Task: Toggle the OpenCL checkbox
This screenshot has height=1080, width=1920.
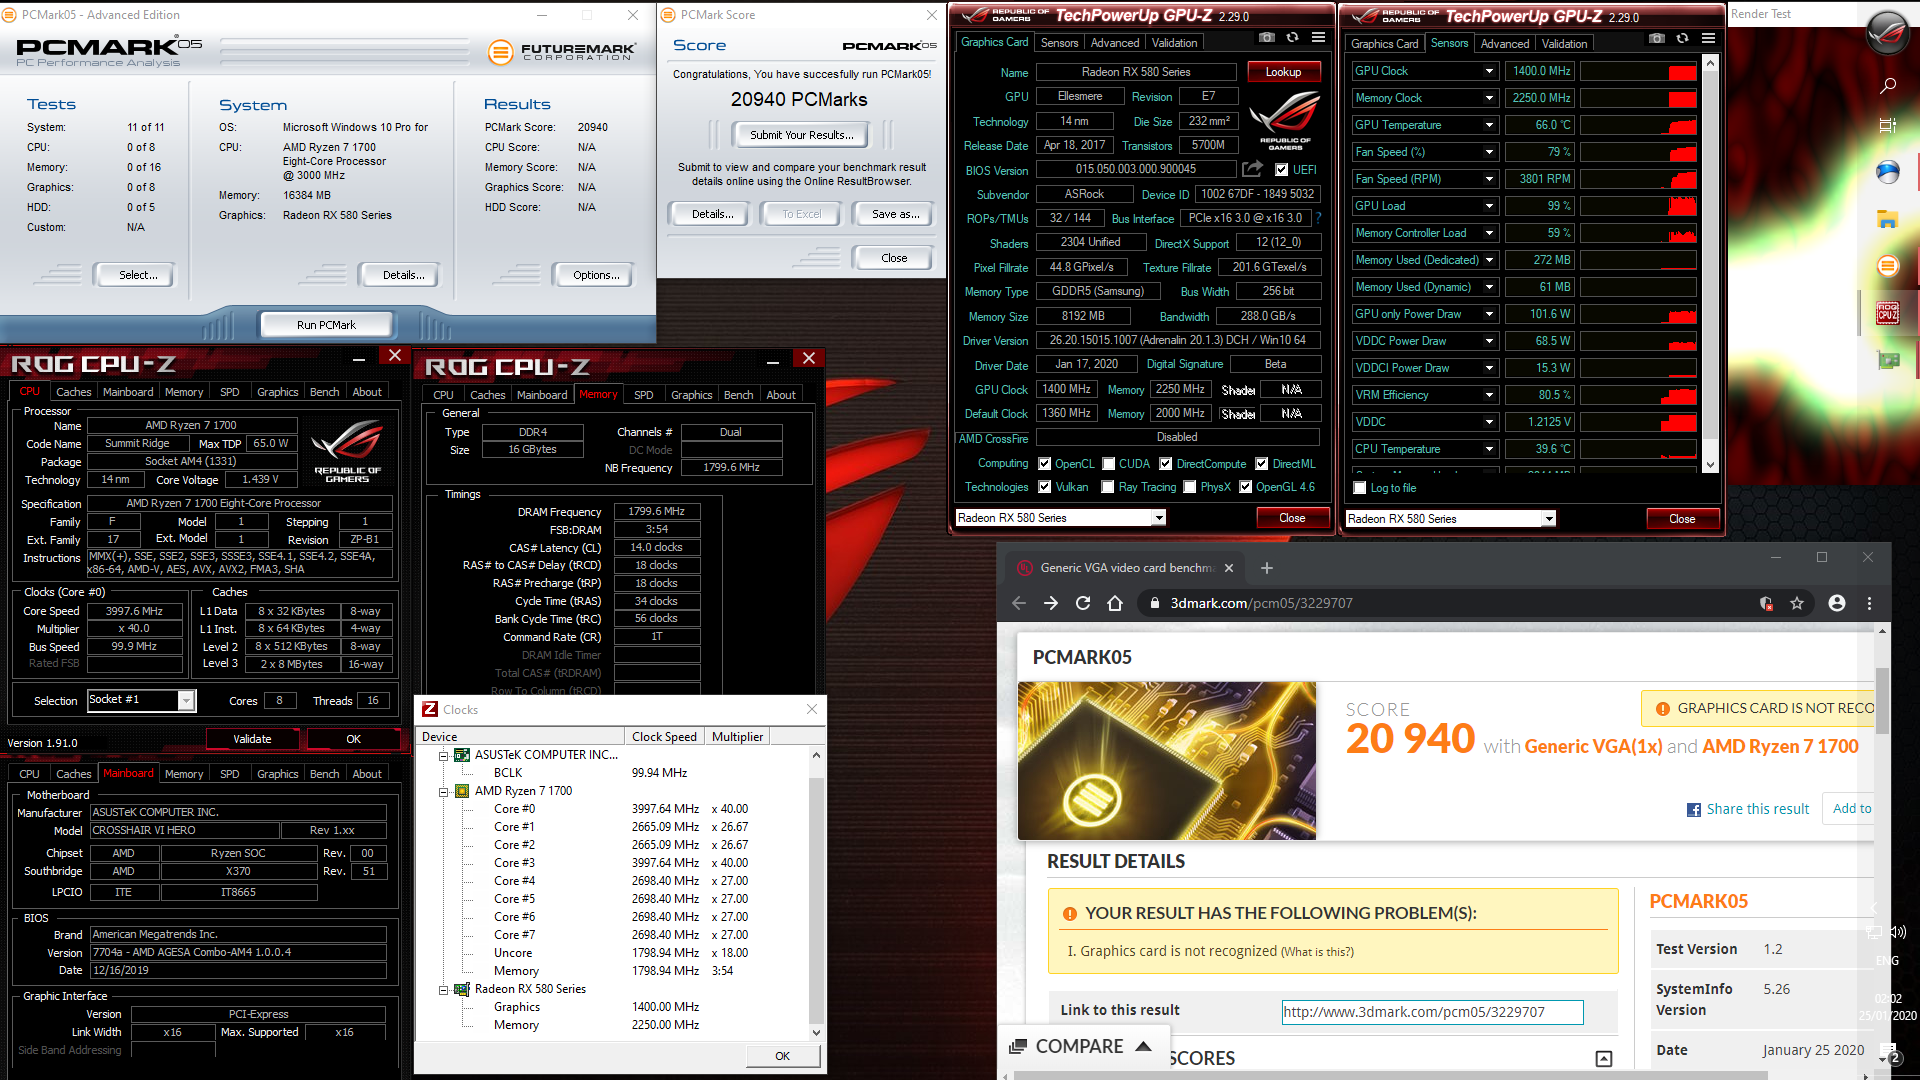Action: tap(1045, 464)
